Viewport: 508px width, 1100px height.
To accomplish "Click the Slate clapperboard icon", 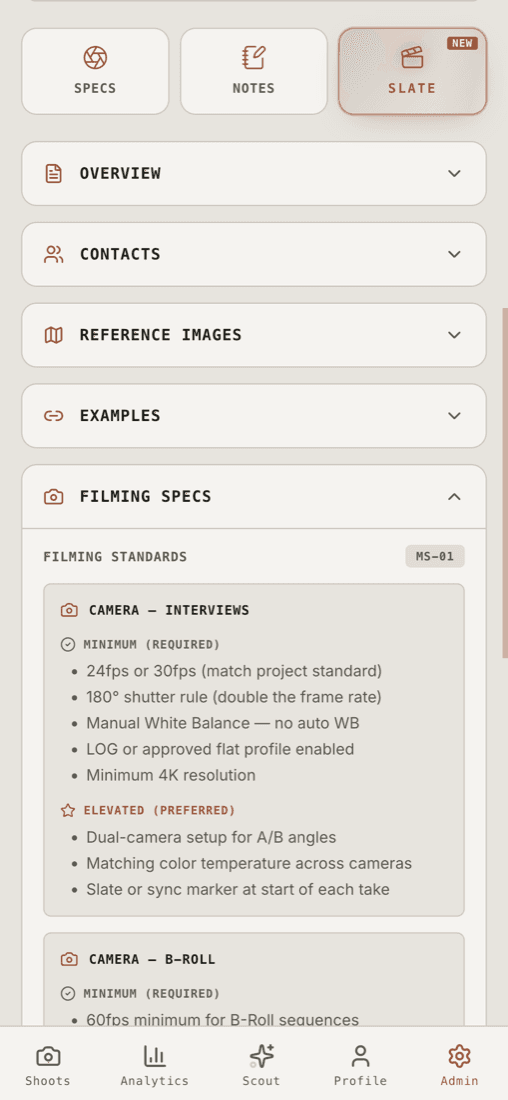I will (413, 58).
